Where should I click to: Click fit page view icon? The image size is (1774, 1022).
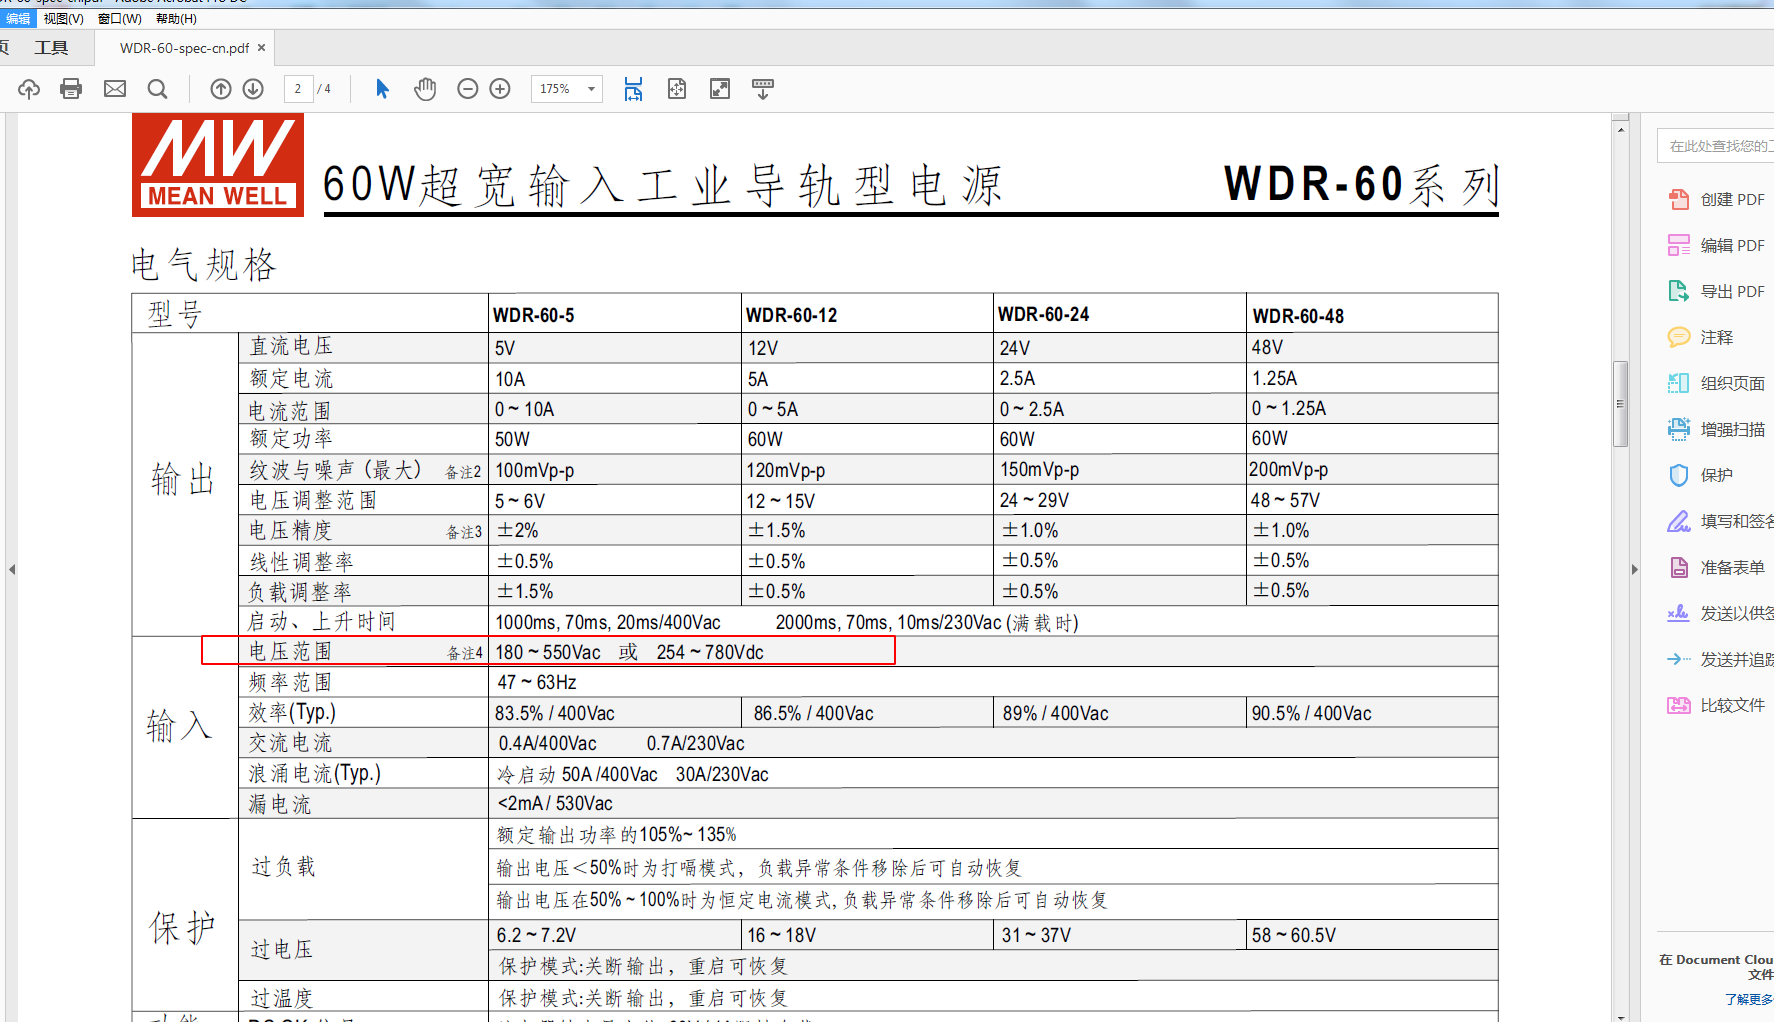(677, 89)
